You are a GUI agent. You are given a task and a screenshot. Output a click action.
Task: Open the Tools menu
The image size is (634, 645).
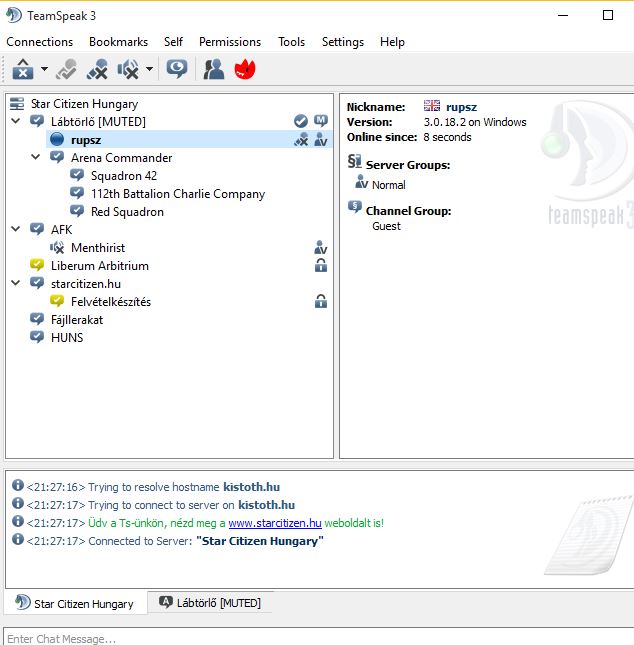pyautogui.click(x=291, y=42)
